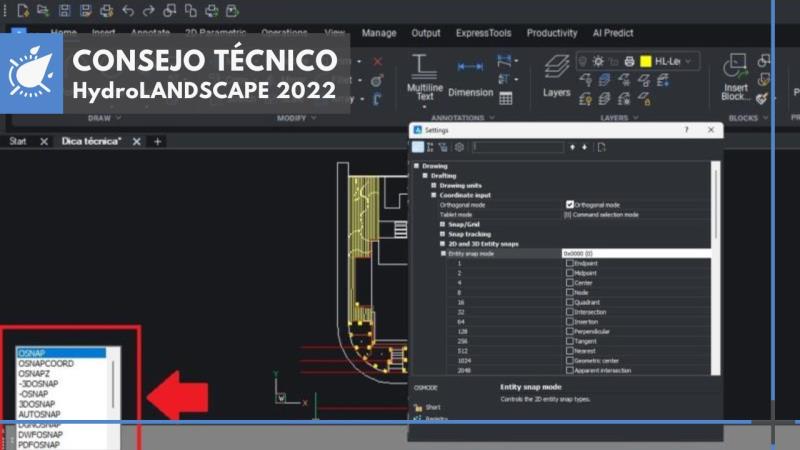
Task: Collapse the Drawing tree node
Action: pyautogui.click(x=416, y=166)
